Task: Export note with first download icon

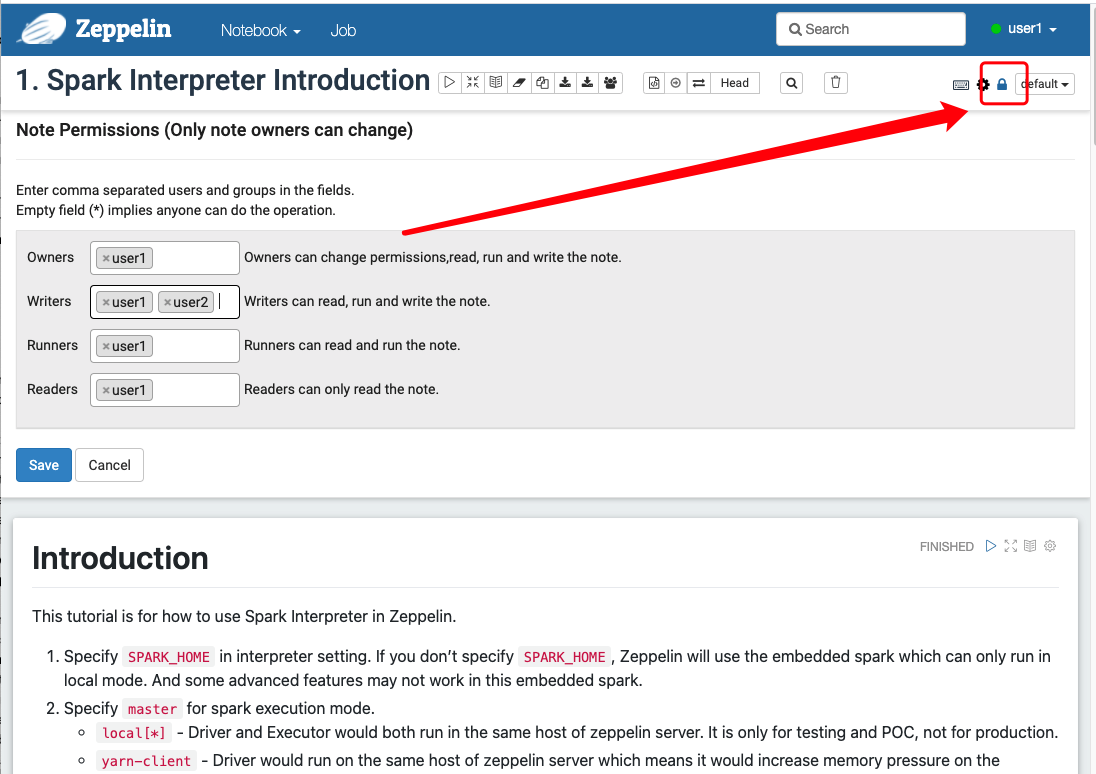Action: [x=565, y=83]
